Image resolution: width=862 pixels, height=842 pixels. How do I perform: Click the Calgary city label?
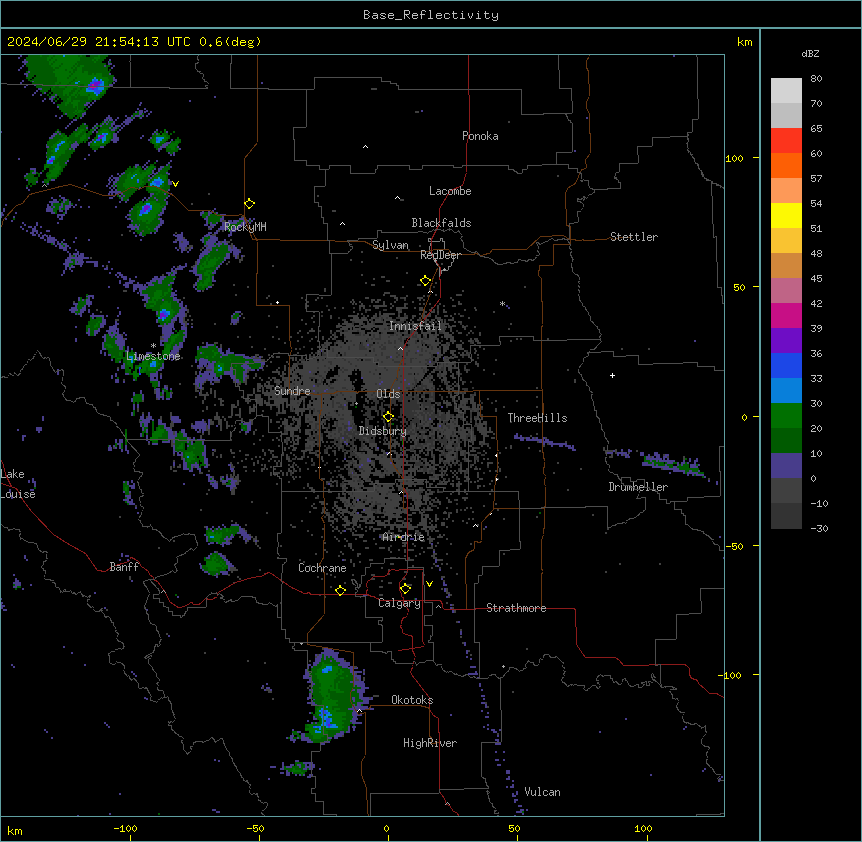pos(399,603)
